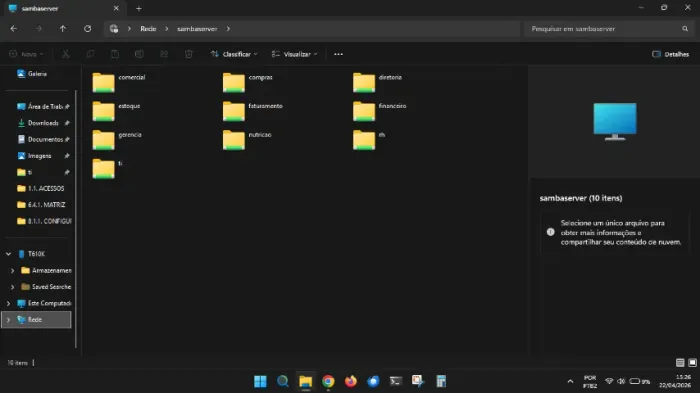Open Firefox from taskbar
This screenshot has height=393, width=700.
(351, 381)
